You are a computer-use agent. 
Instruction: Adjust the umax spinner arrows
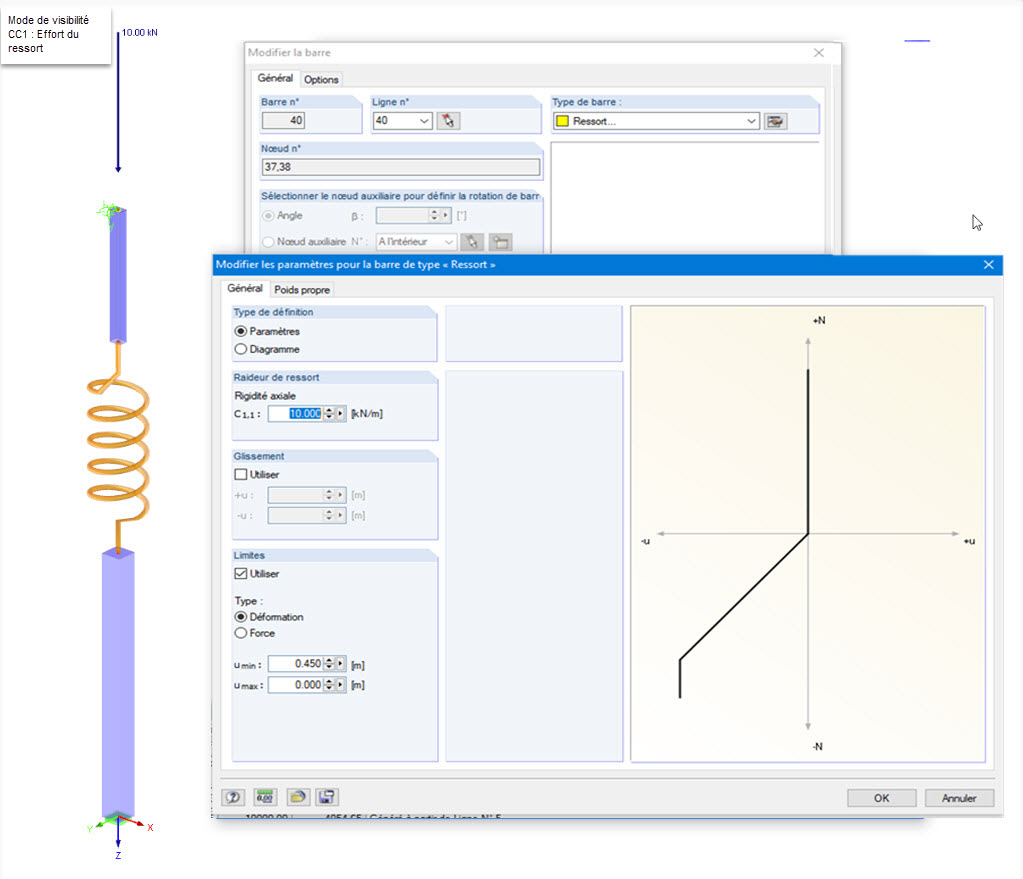[x=329, y=685]
